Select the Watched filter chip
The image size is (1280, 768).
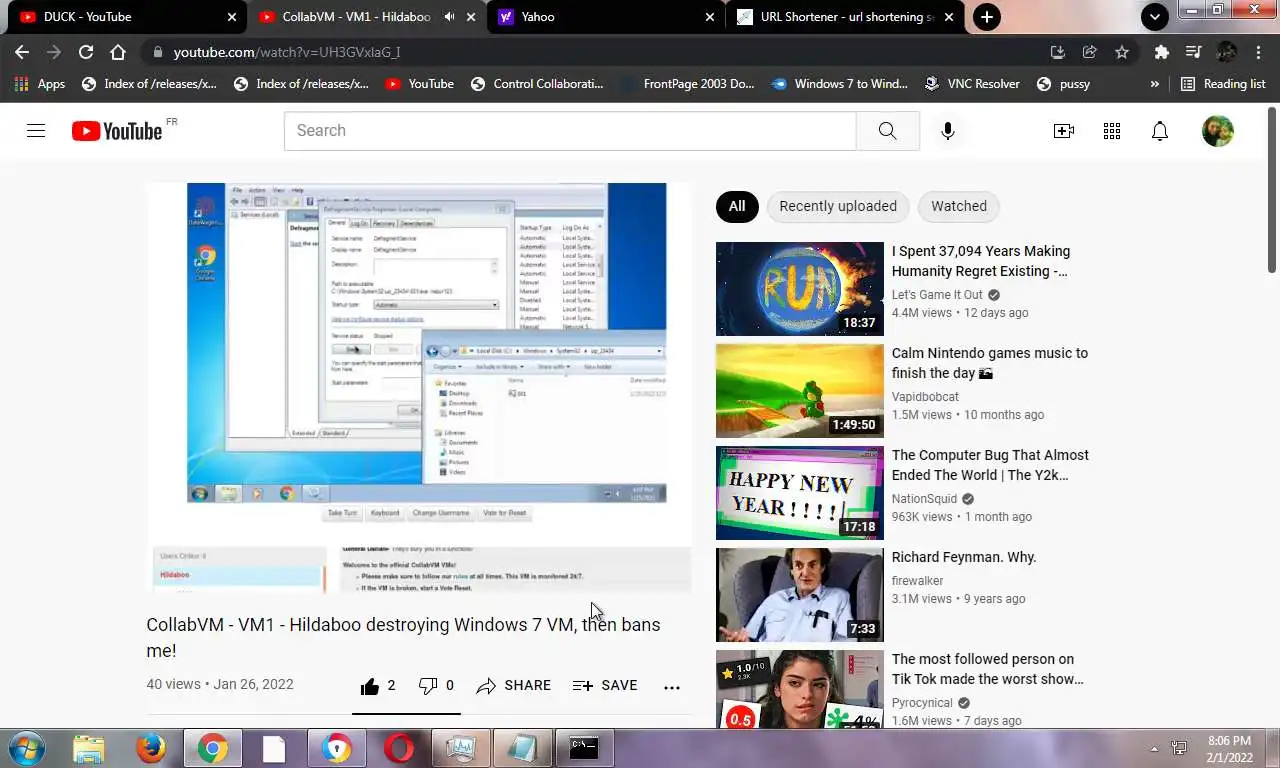[x=959, y=207]
